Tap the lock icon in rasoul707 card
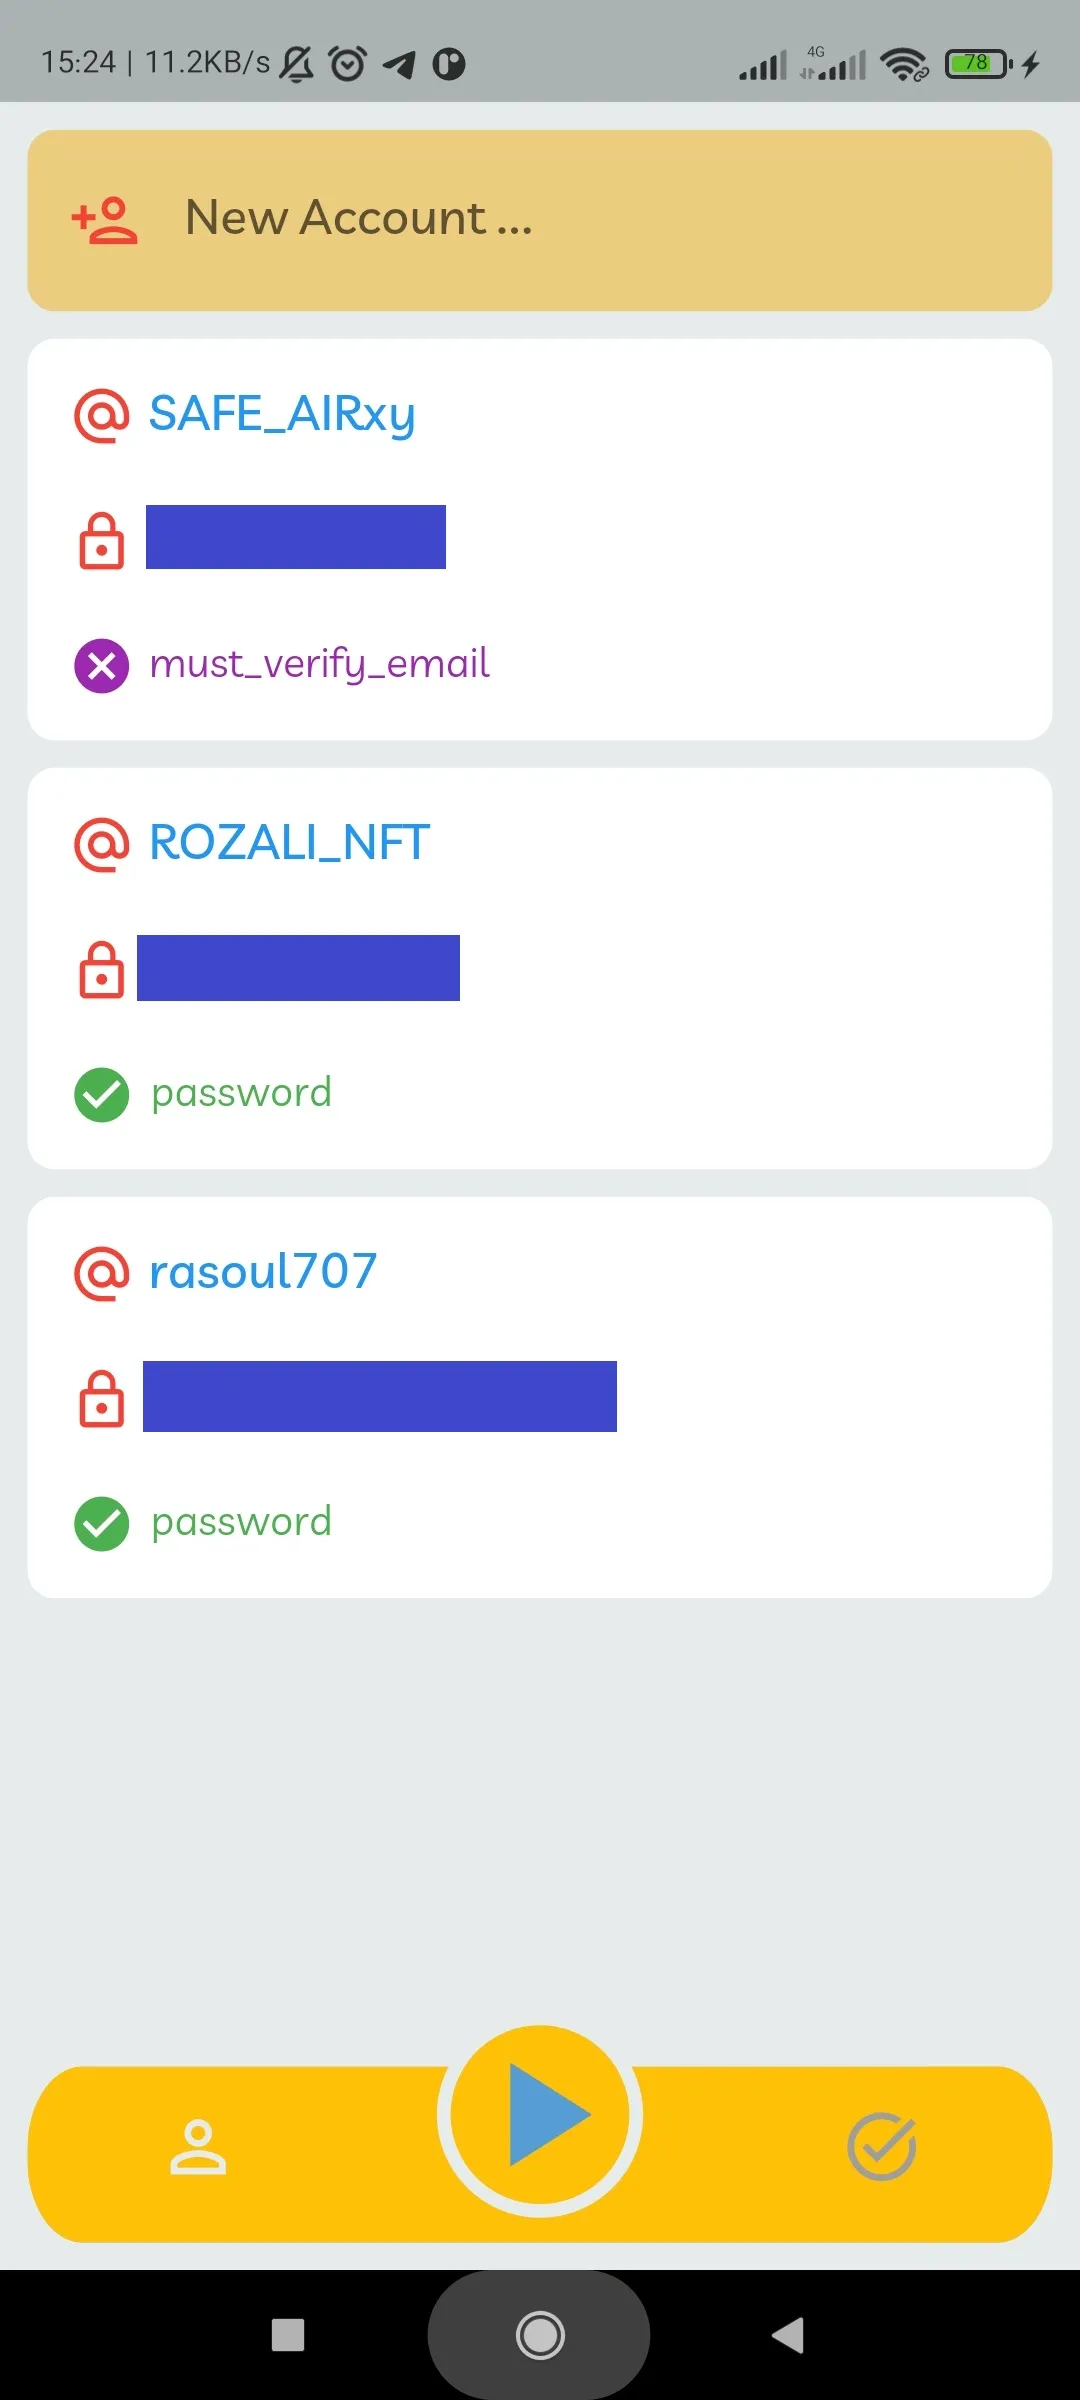 (x=102, y=1398)
